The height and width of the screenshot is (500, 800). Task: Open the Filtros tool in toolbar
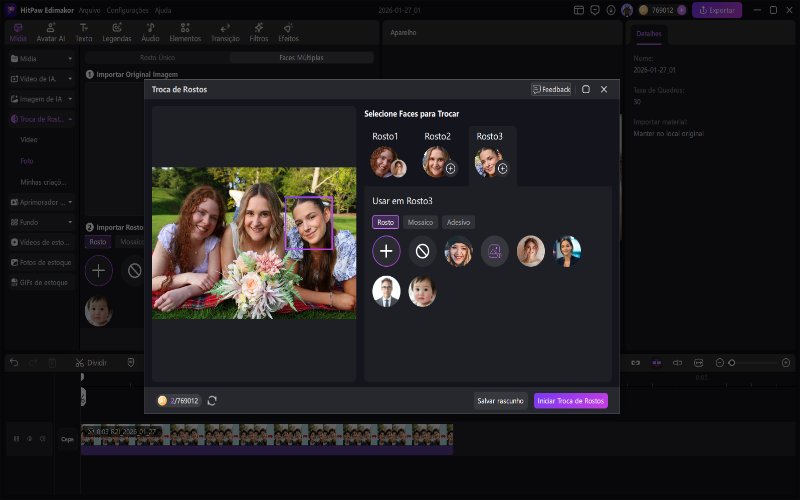pyautogui.click(x=258, y=32)
